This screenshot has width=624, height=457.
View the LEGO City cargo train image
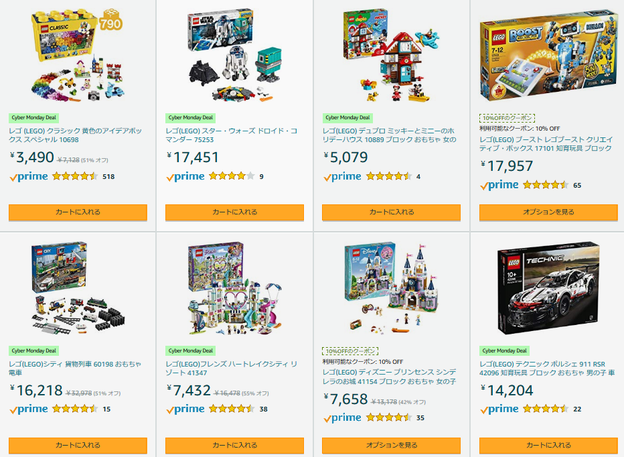[x=78, y=288]
